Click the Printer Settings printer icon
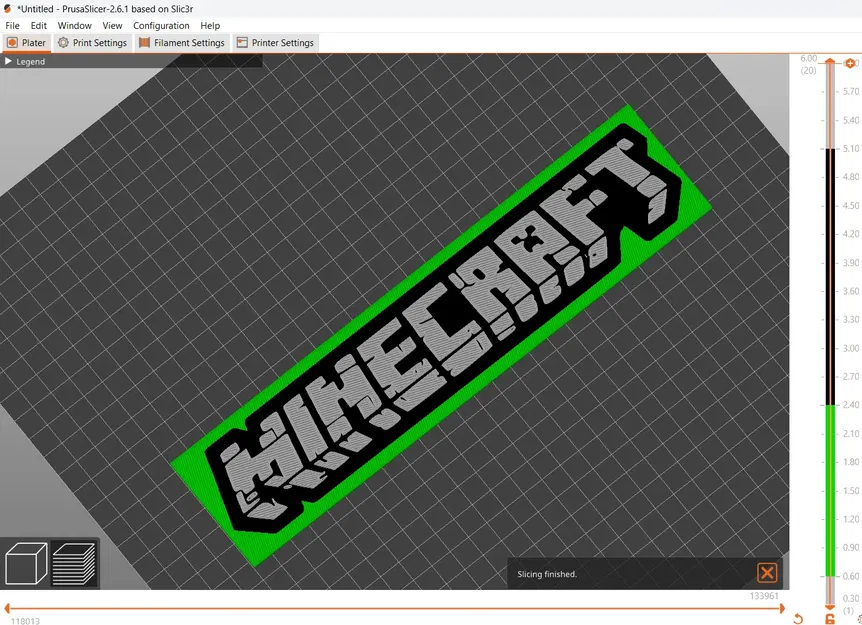The width and height of the screenshot is (862, 625). tap(240, 42)
